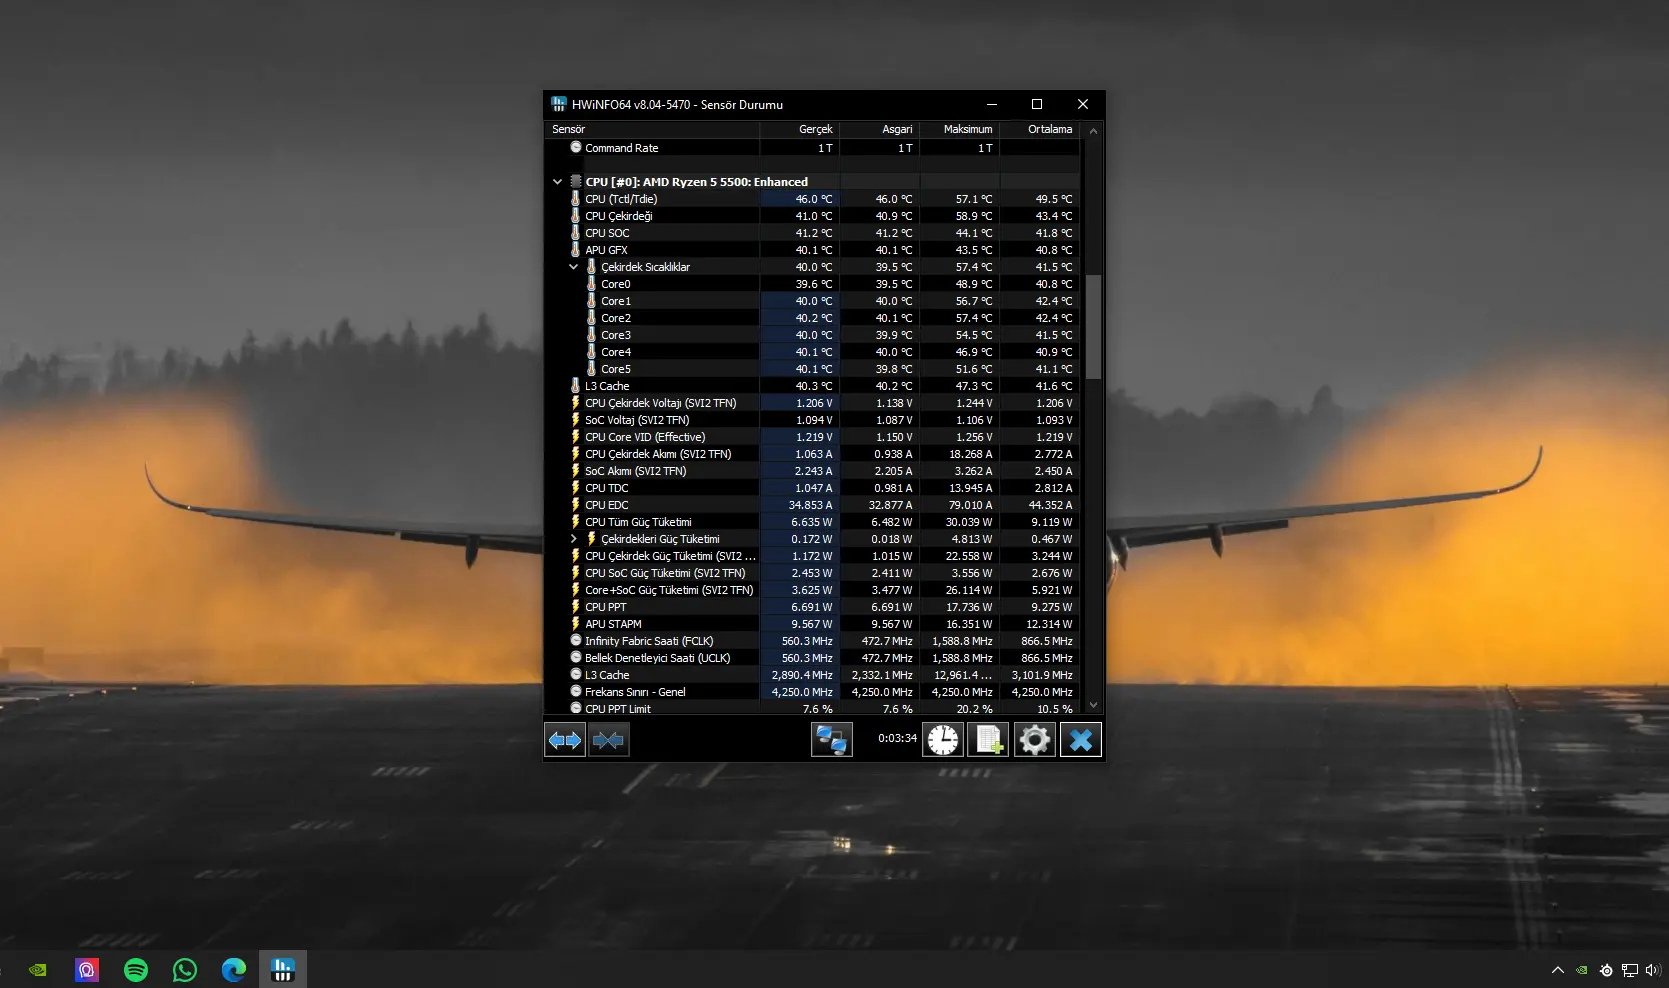
Task: Click the expand columns double-arrow button
Action: coord(565,740)
